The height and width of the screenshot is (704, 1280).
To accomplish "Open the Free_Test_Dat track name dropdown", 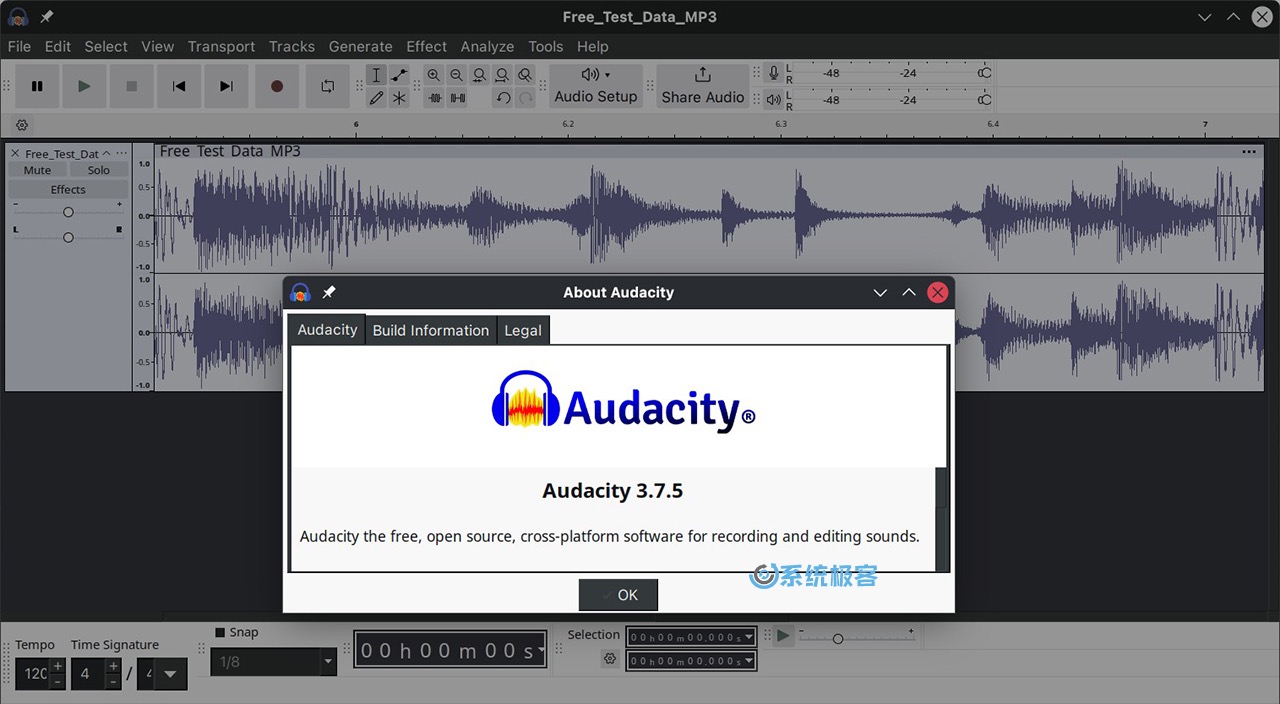I will click(62, 154).
